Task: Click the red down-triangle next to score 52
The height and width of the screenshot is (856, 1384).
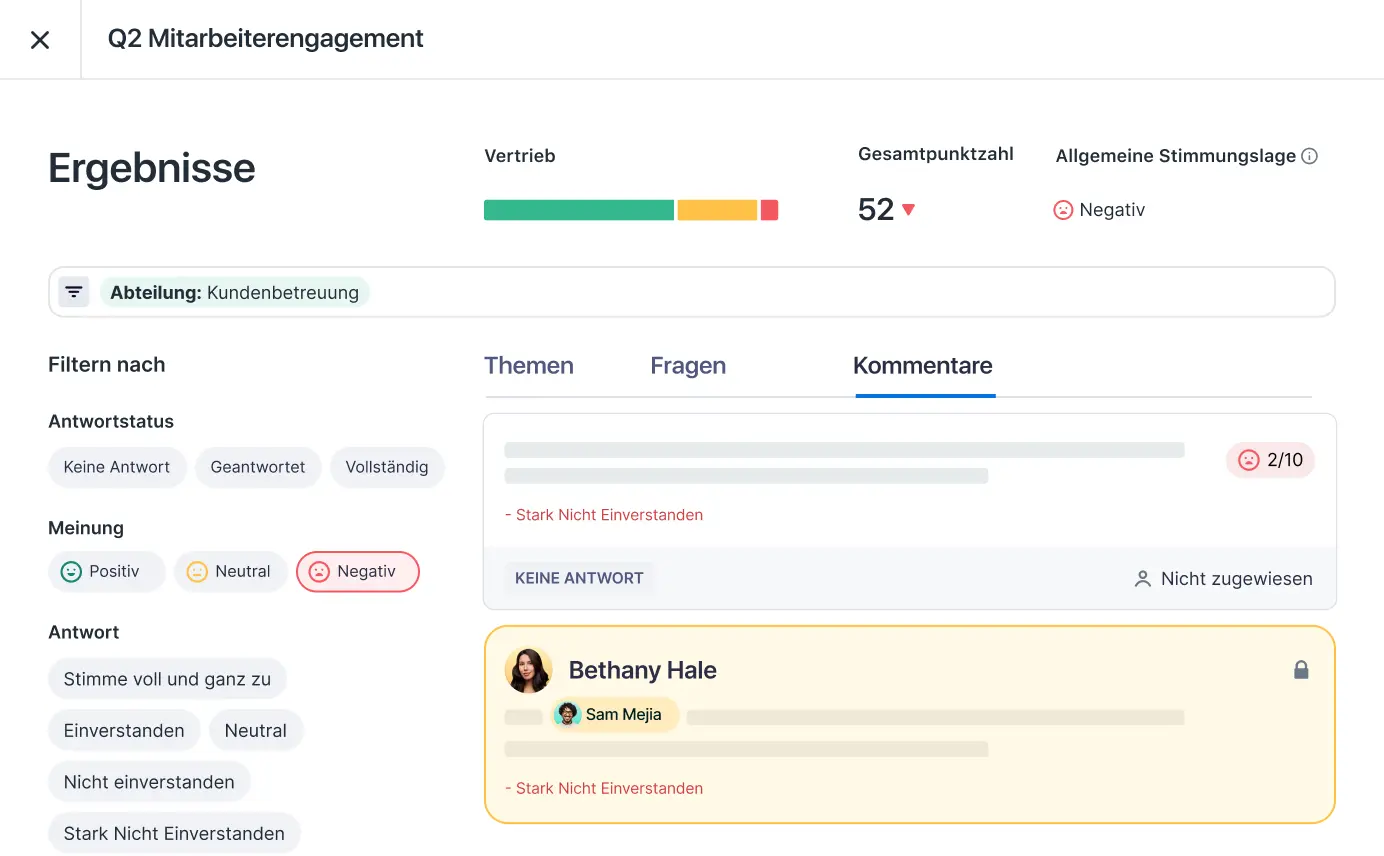Action: [x=908, y=210]
